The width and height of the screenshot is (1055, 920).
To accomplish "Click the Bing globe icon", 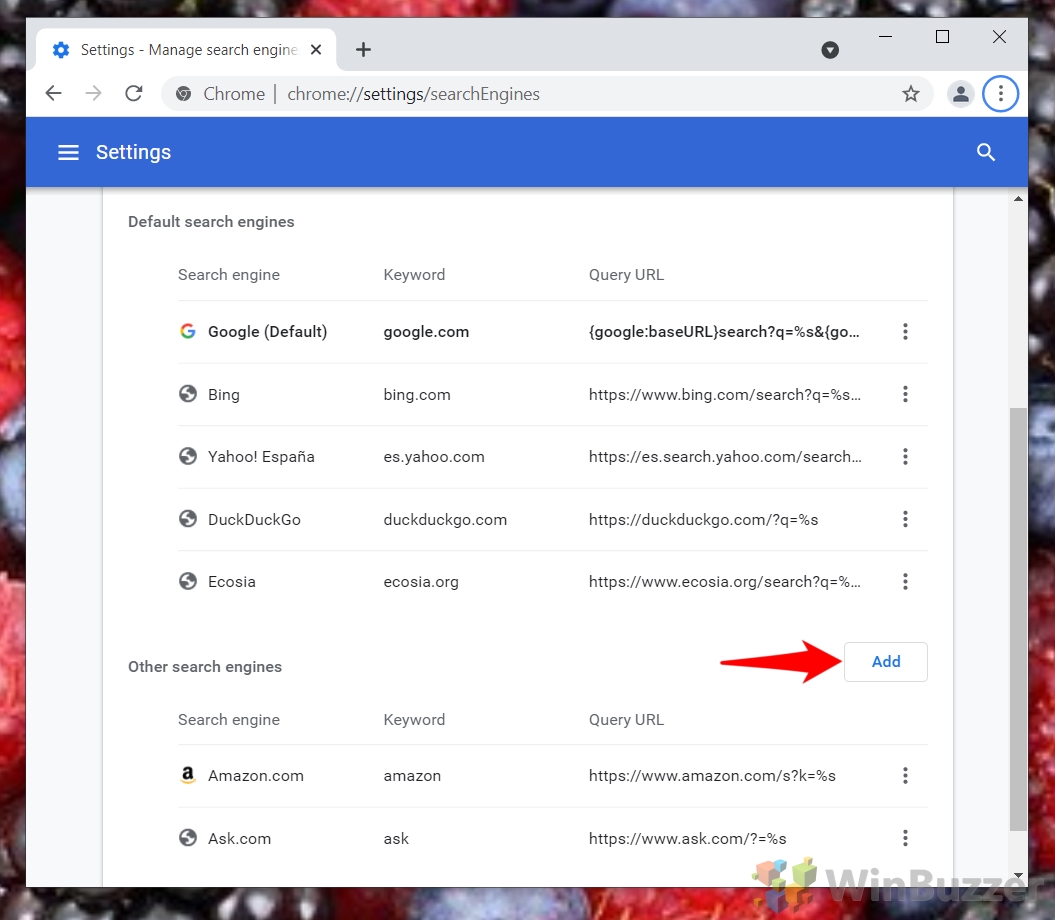I will [x=188, y=394].
